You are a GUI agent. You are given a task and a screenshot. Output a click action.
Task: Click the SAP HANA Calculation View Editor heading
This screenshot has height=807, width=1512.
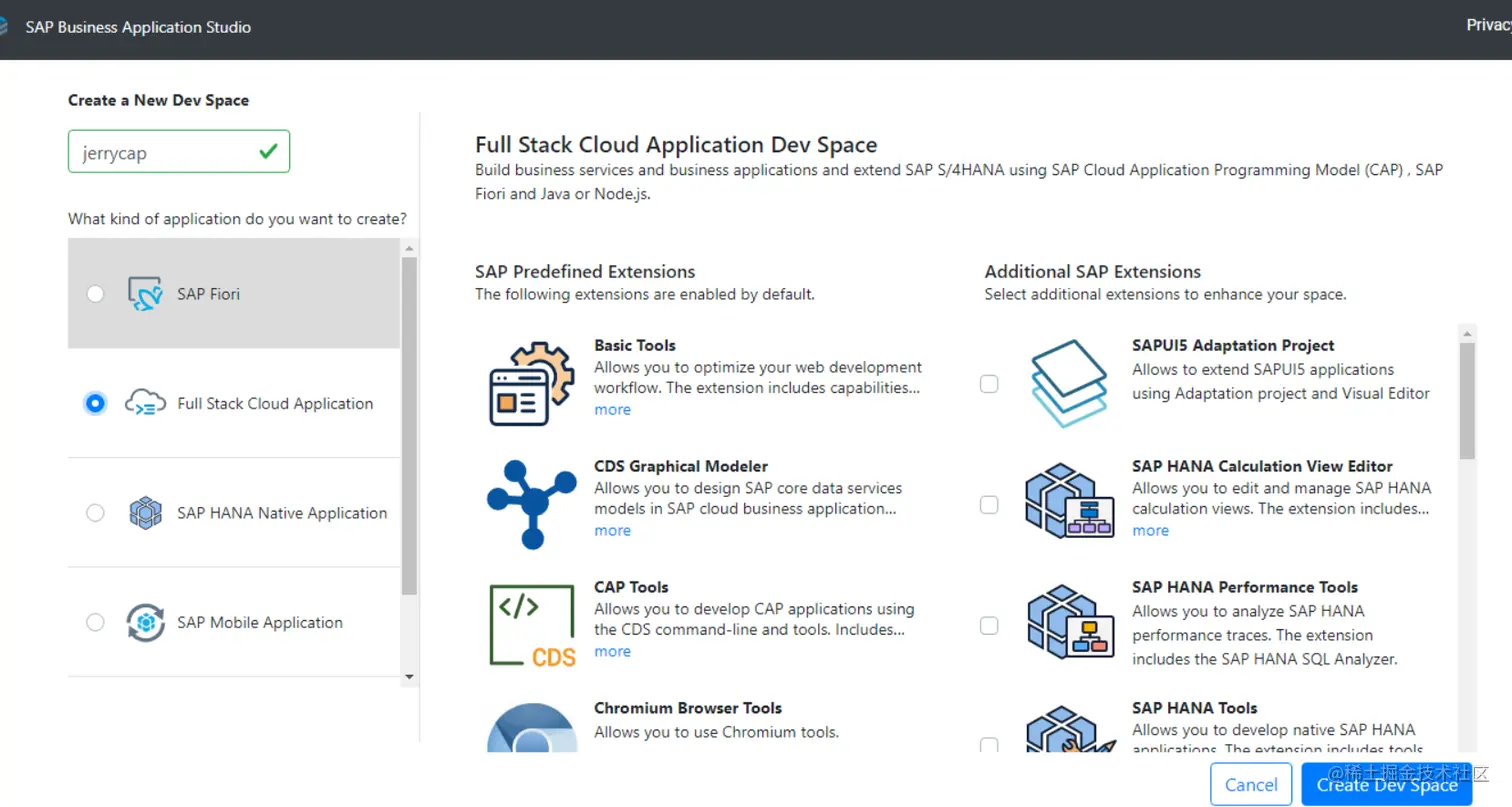1262,466
